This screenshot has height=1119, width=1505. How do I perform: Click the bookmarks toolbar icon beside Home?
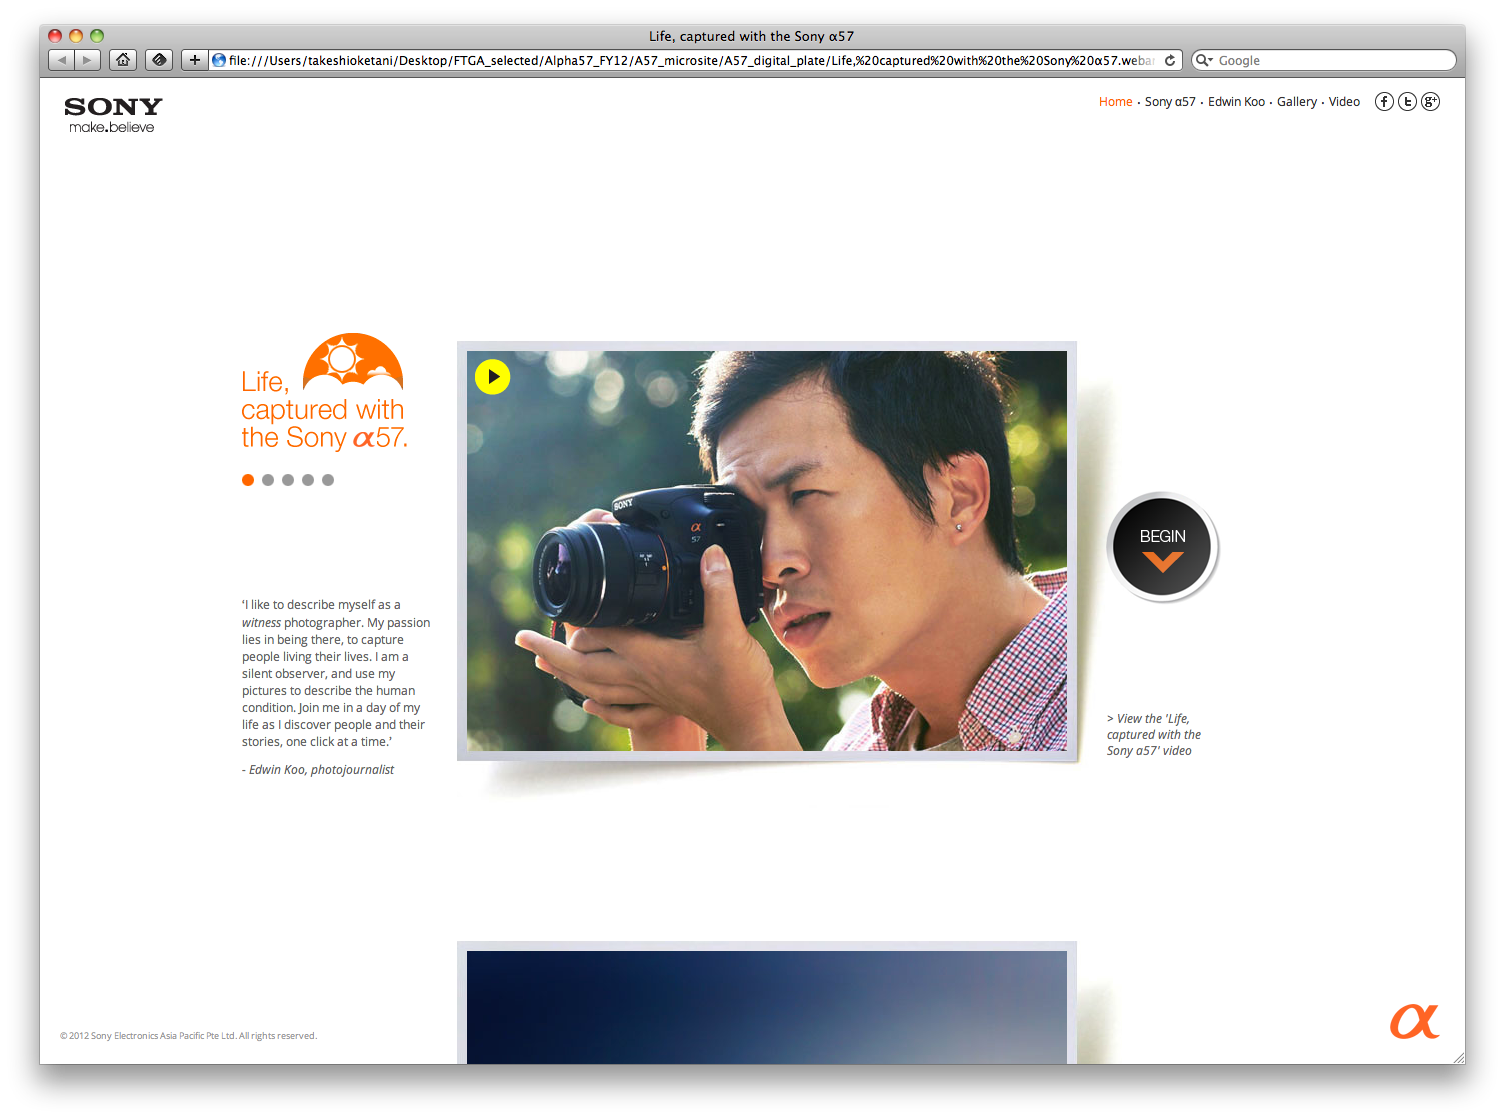click(x=159, y=60)
